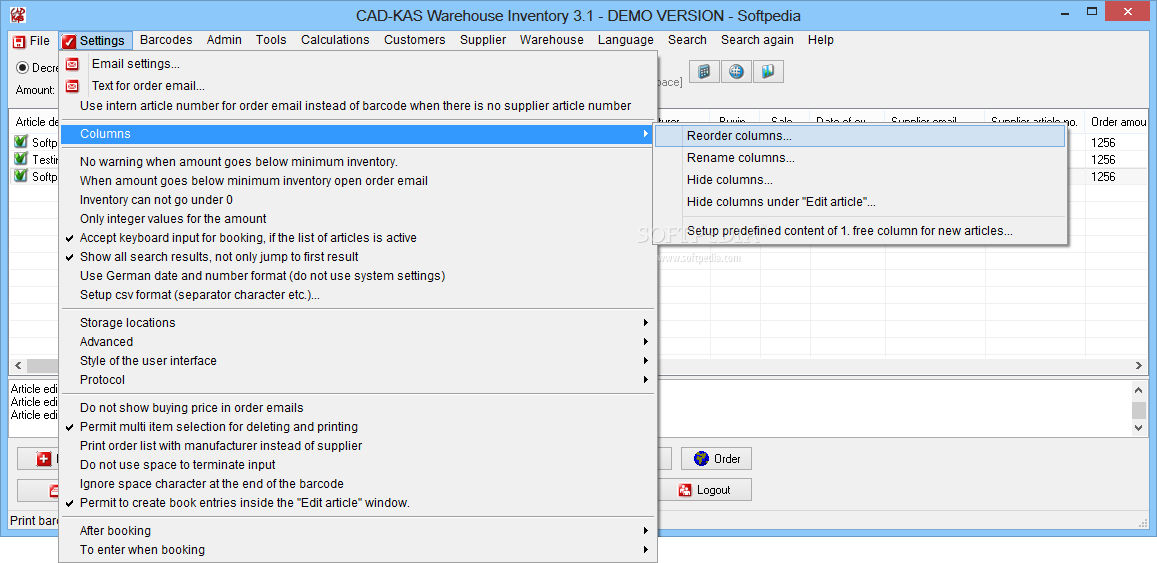The image size is (1157, 563).
Task: Click the red checkmark Settings icon
Action: pos(69,41)
